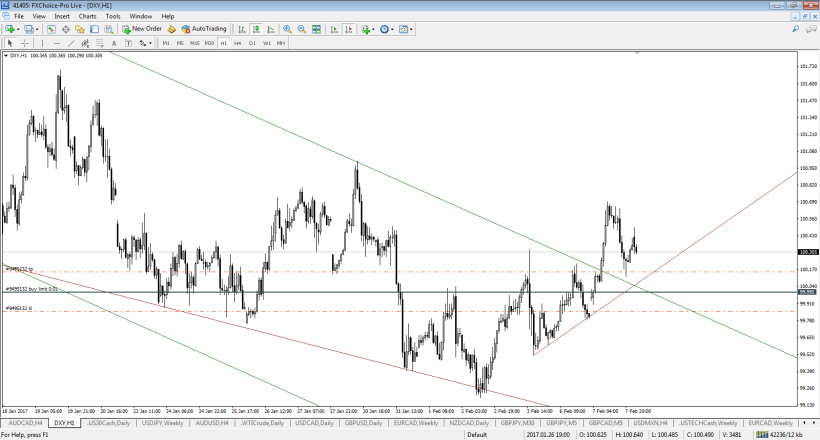Viewport: 820px width, 440px height.
Task: Expand the Profiles dropdown arrow
Action: (37, 29)
